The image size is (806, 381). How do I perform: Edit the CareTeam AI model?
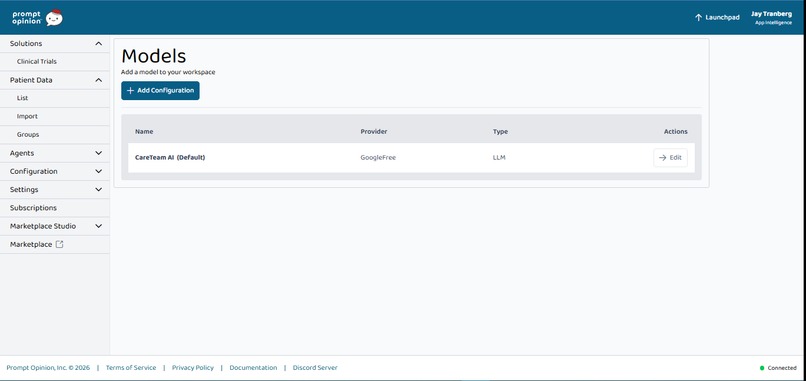670,158
